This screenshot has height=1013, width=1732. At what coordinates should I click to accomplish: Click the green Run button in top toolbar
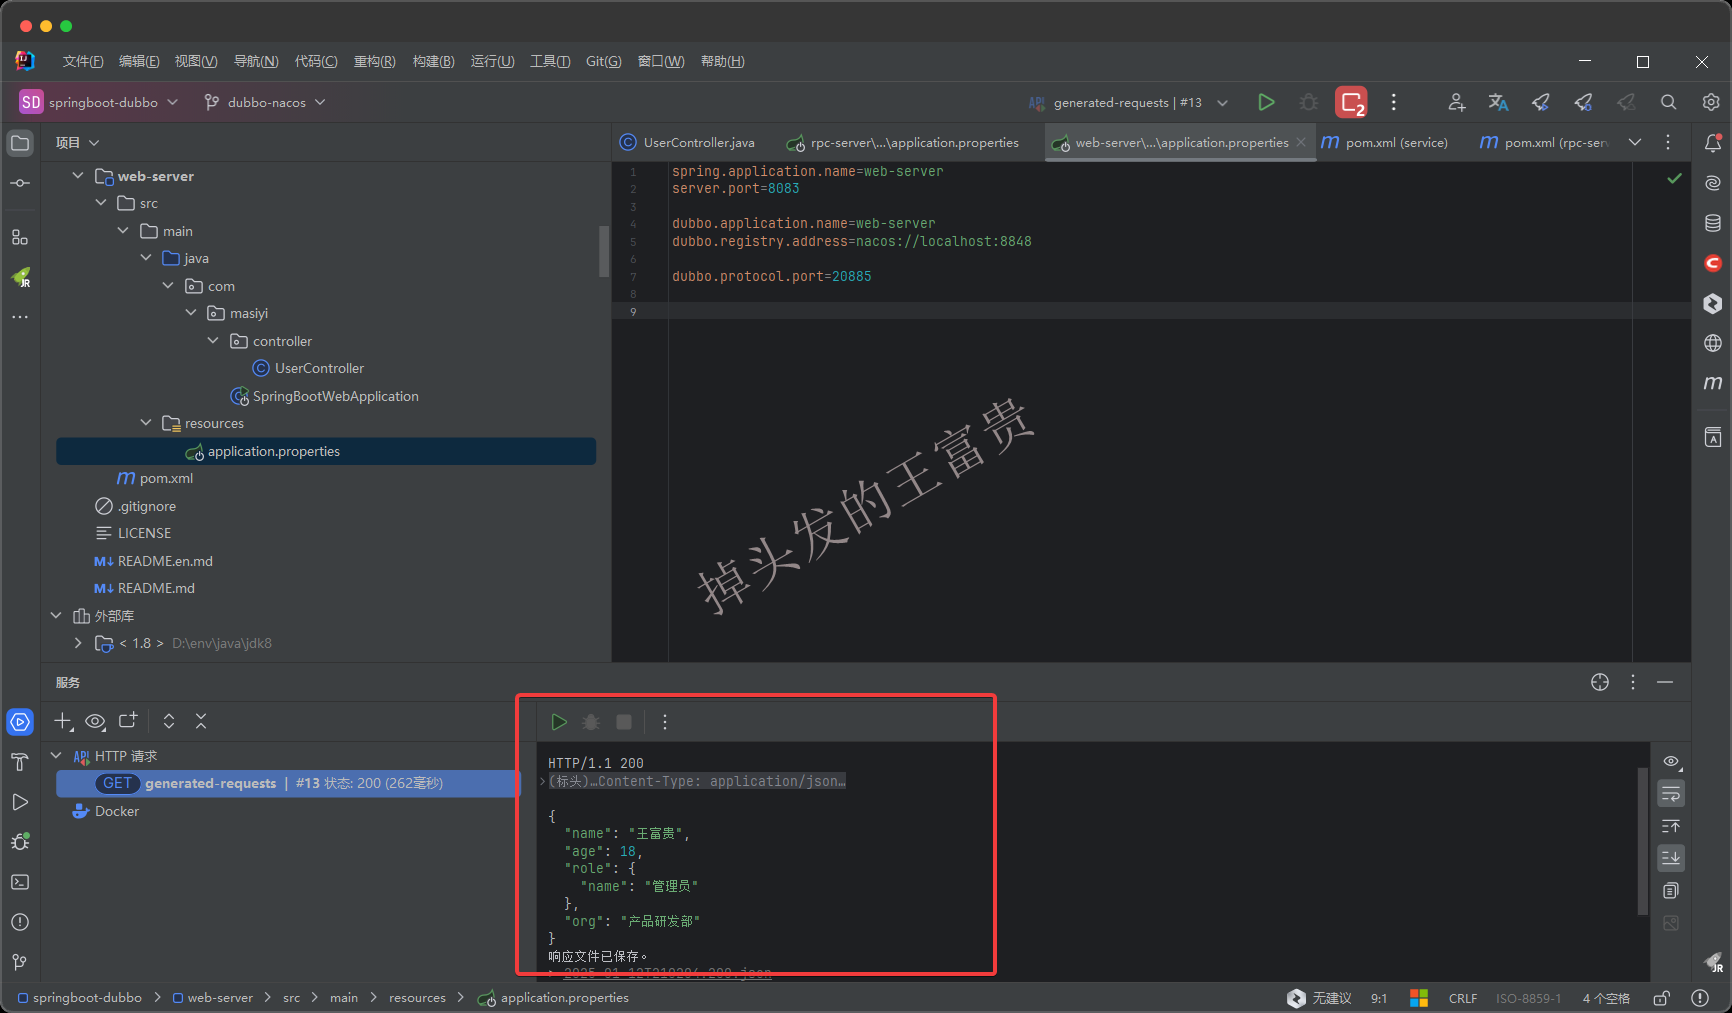1266,102
